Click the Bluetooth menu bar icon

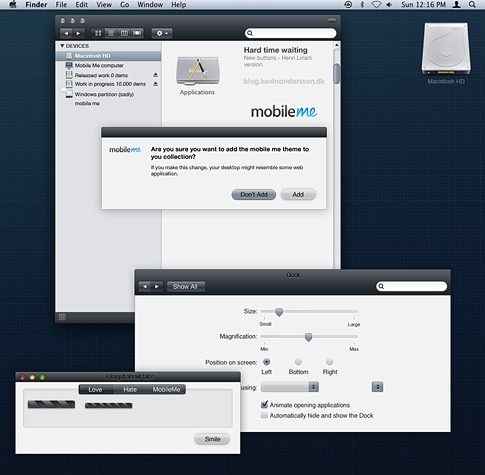click(x=362, y=5)
